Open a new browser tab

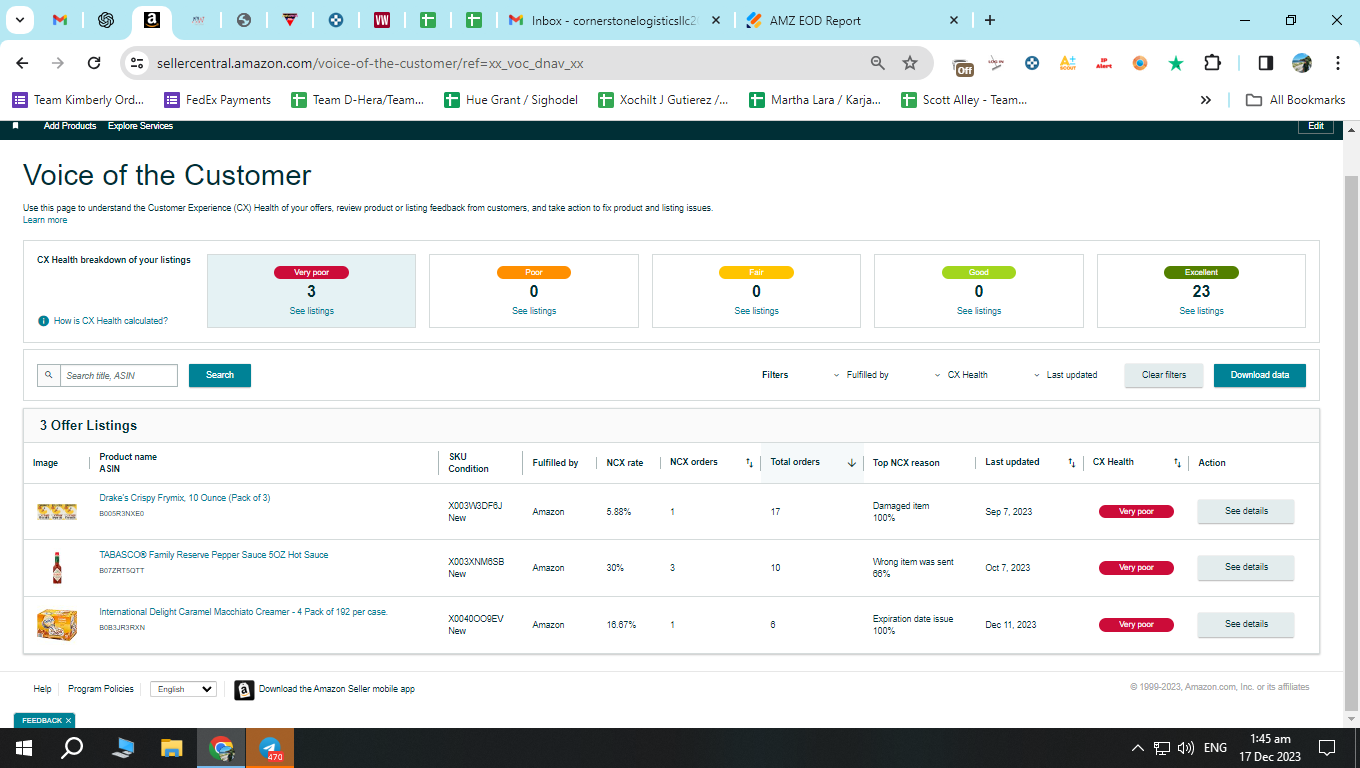coord(990,20)
